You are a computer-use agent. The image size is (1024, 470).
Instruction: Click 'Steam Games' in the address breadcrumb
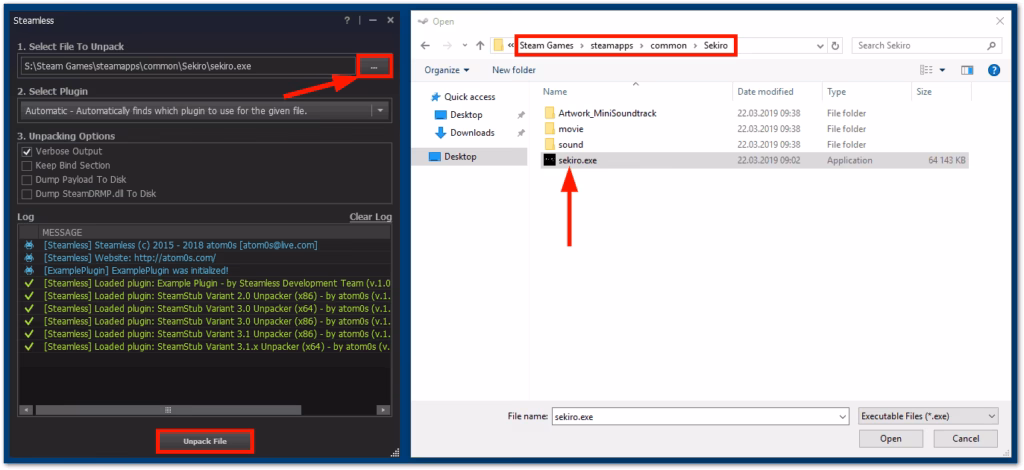click(548, 46)
